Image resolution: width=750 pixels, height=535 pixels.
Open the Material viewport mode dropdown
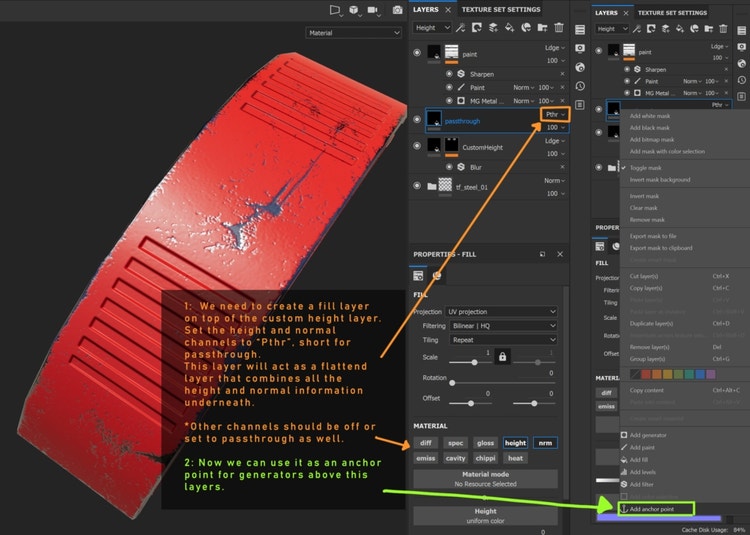tap(354, 32)
